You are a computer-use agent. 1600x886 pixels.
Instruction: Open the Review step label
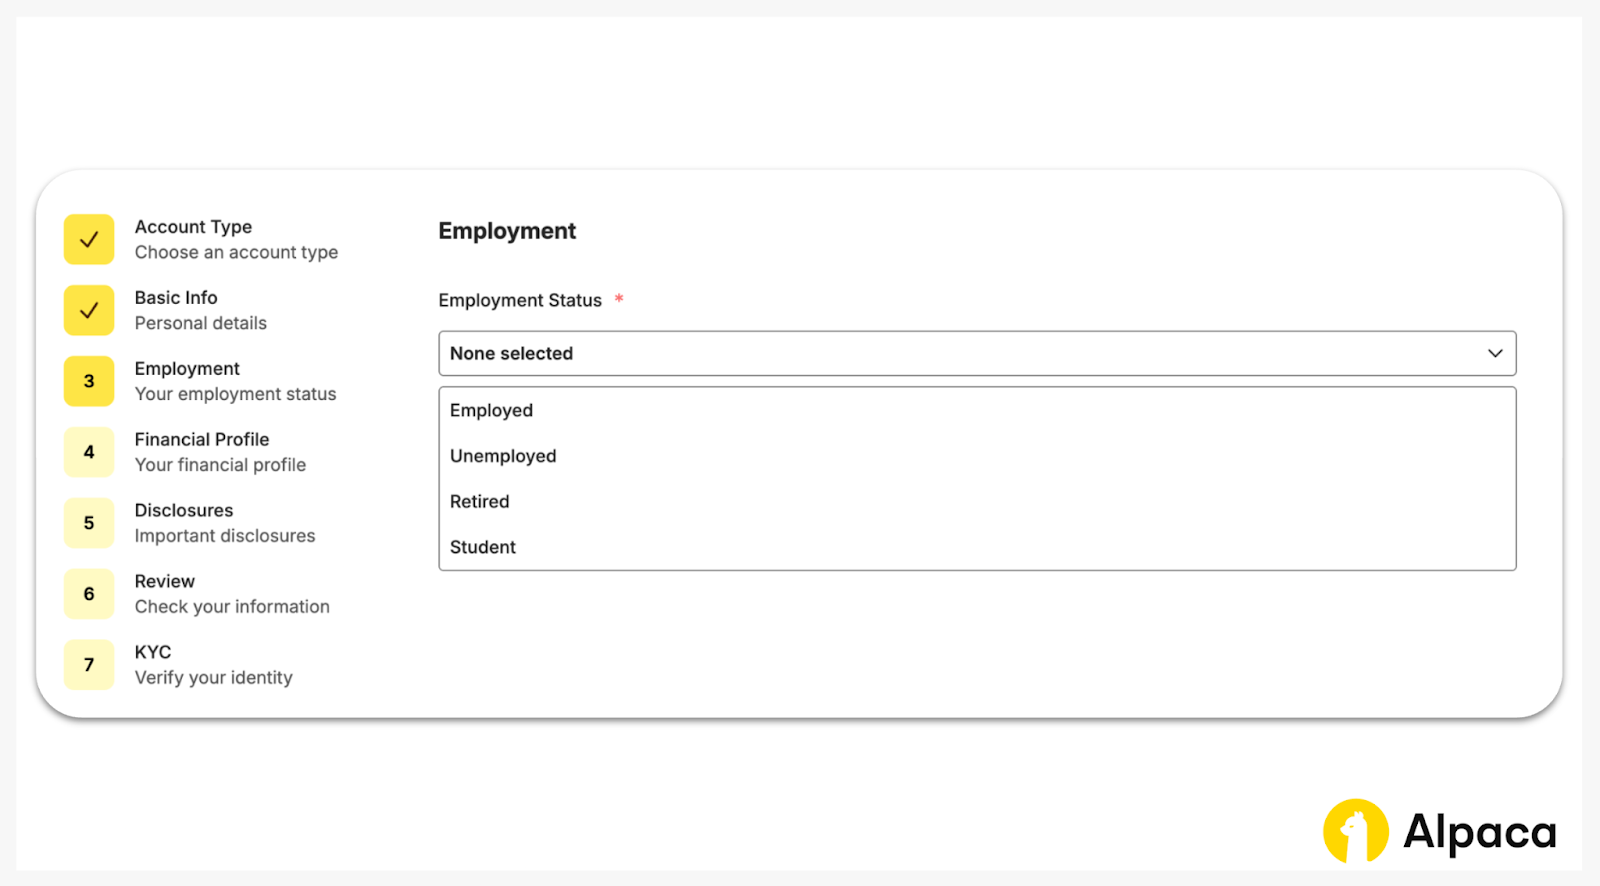click(x=165, y=581)
